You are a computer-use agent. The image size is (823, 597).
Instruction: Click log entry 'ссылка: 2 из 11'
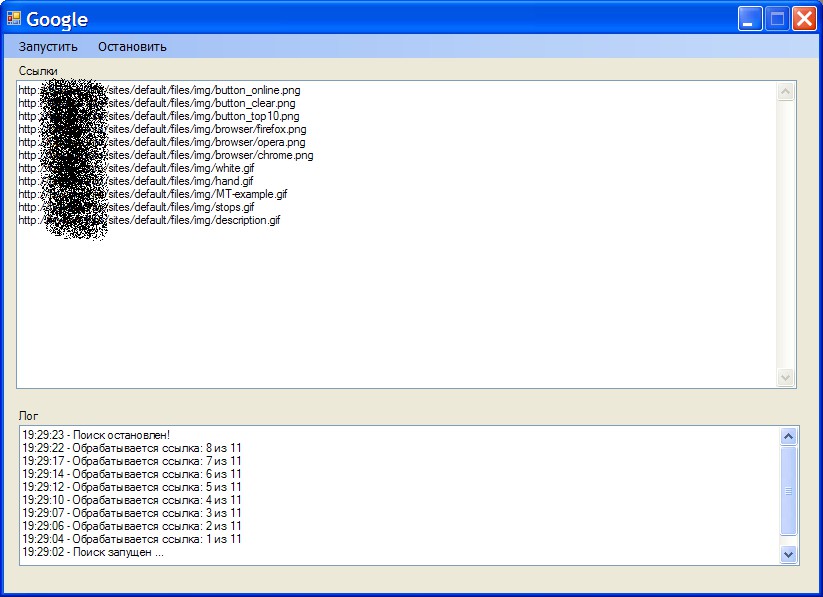tap(132, 526)
